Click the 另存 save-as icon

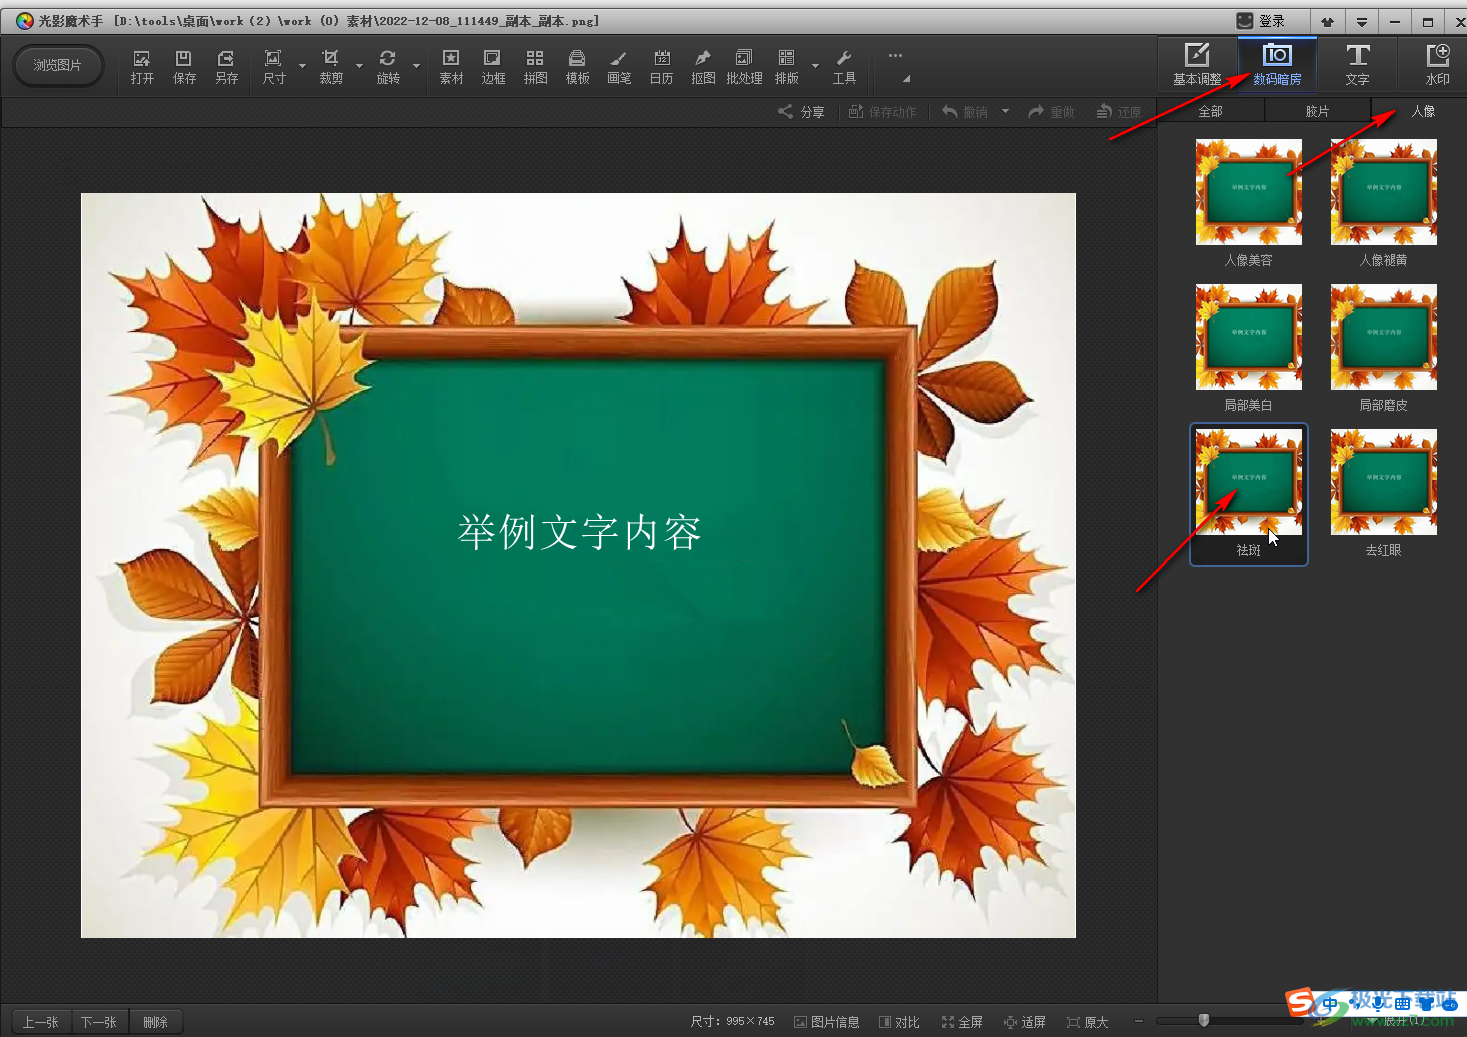click(227, 67)
